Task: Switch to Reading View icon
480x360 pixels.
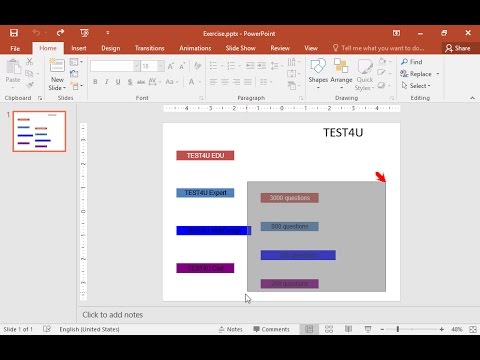Action: pos(348,329)
